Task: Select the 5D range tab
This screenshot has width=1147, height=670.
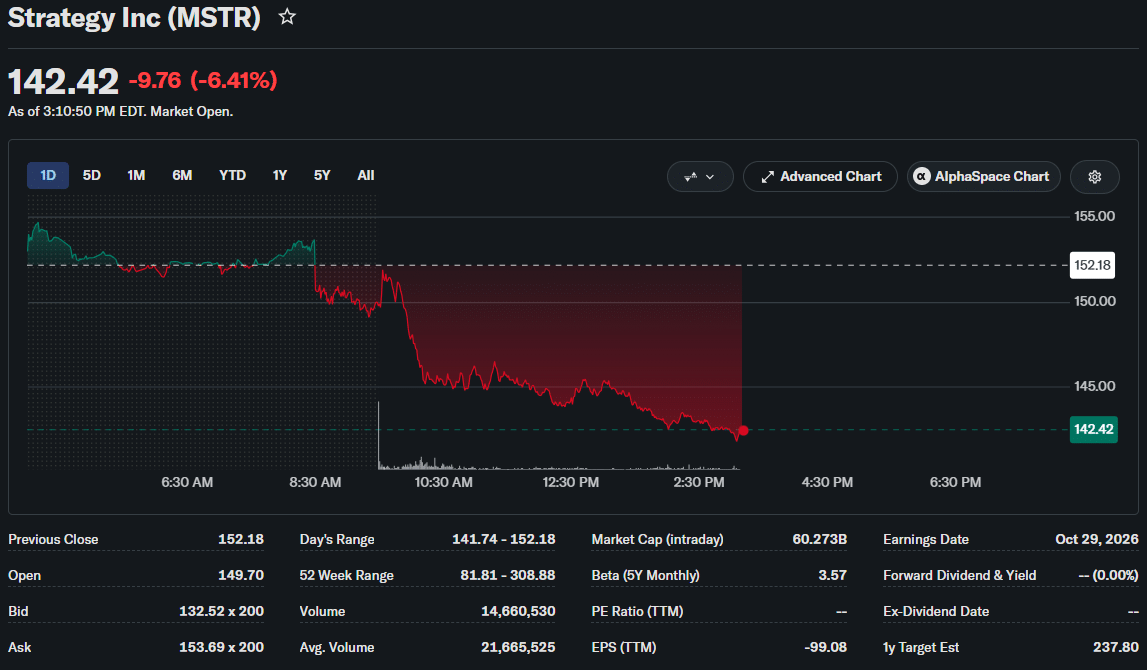Action: [x=91, y=176]
